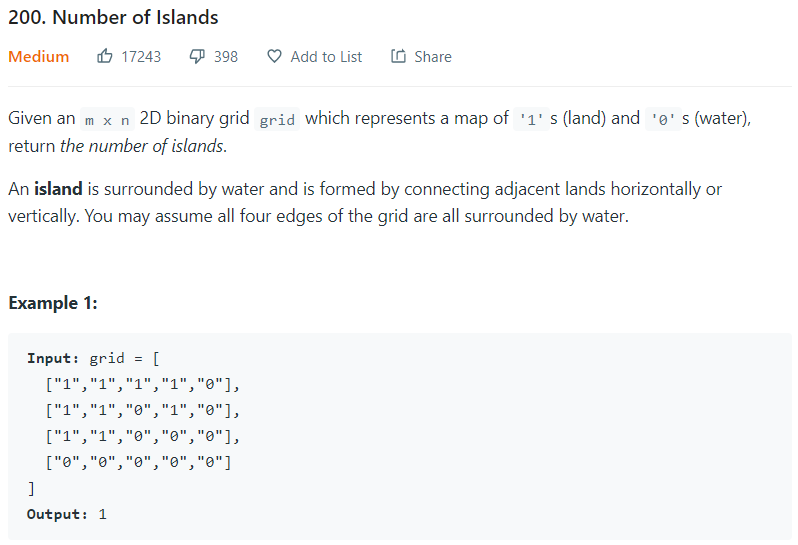Click the heart icon beside Add to List

click(274, 56)
